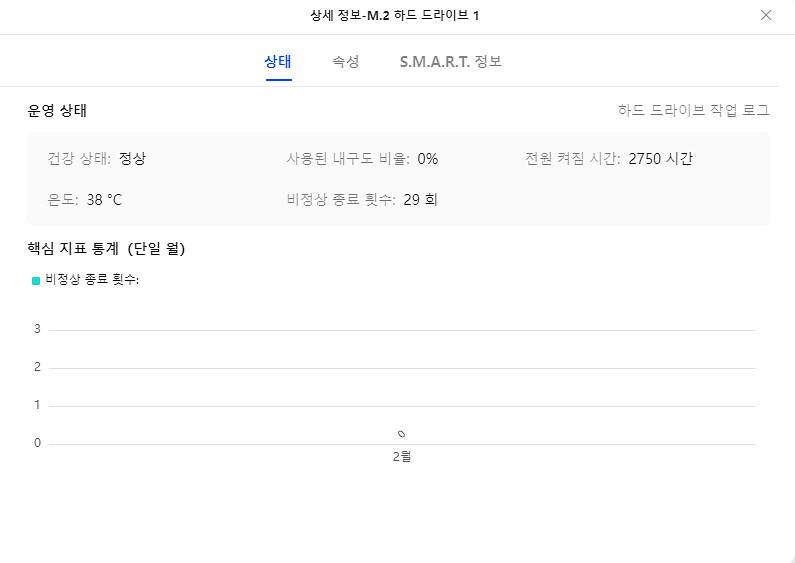The image size is (795, 563).
Task: Close the M.2 drive details dialog
Action: tap(766, 16)
